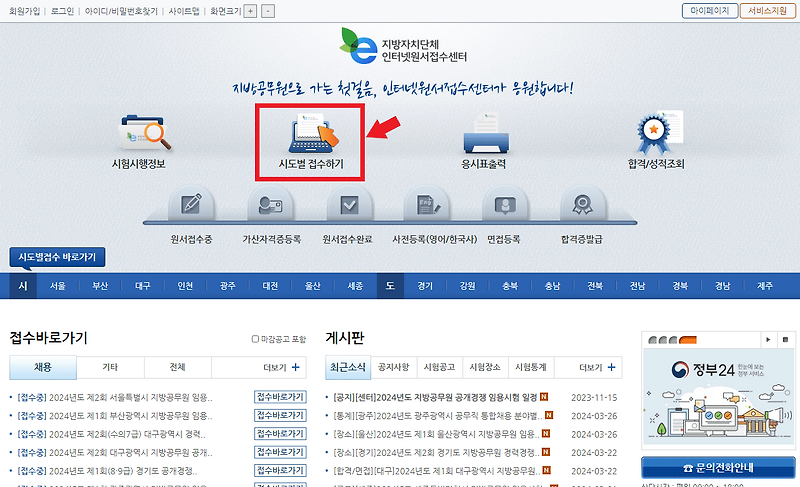Viewport: 800px width, 487px height.
Task: Open 2024년도 제2회 서울특별시 지방공무원 임용 link
Action: [x=115, y=397]
